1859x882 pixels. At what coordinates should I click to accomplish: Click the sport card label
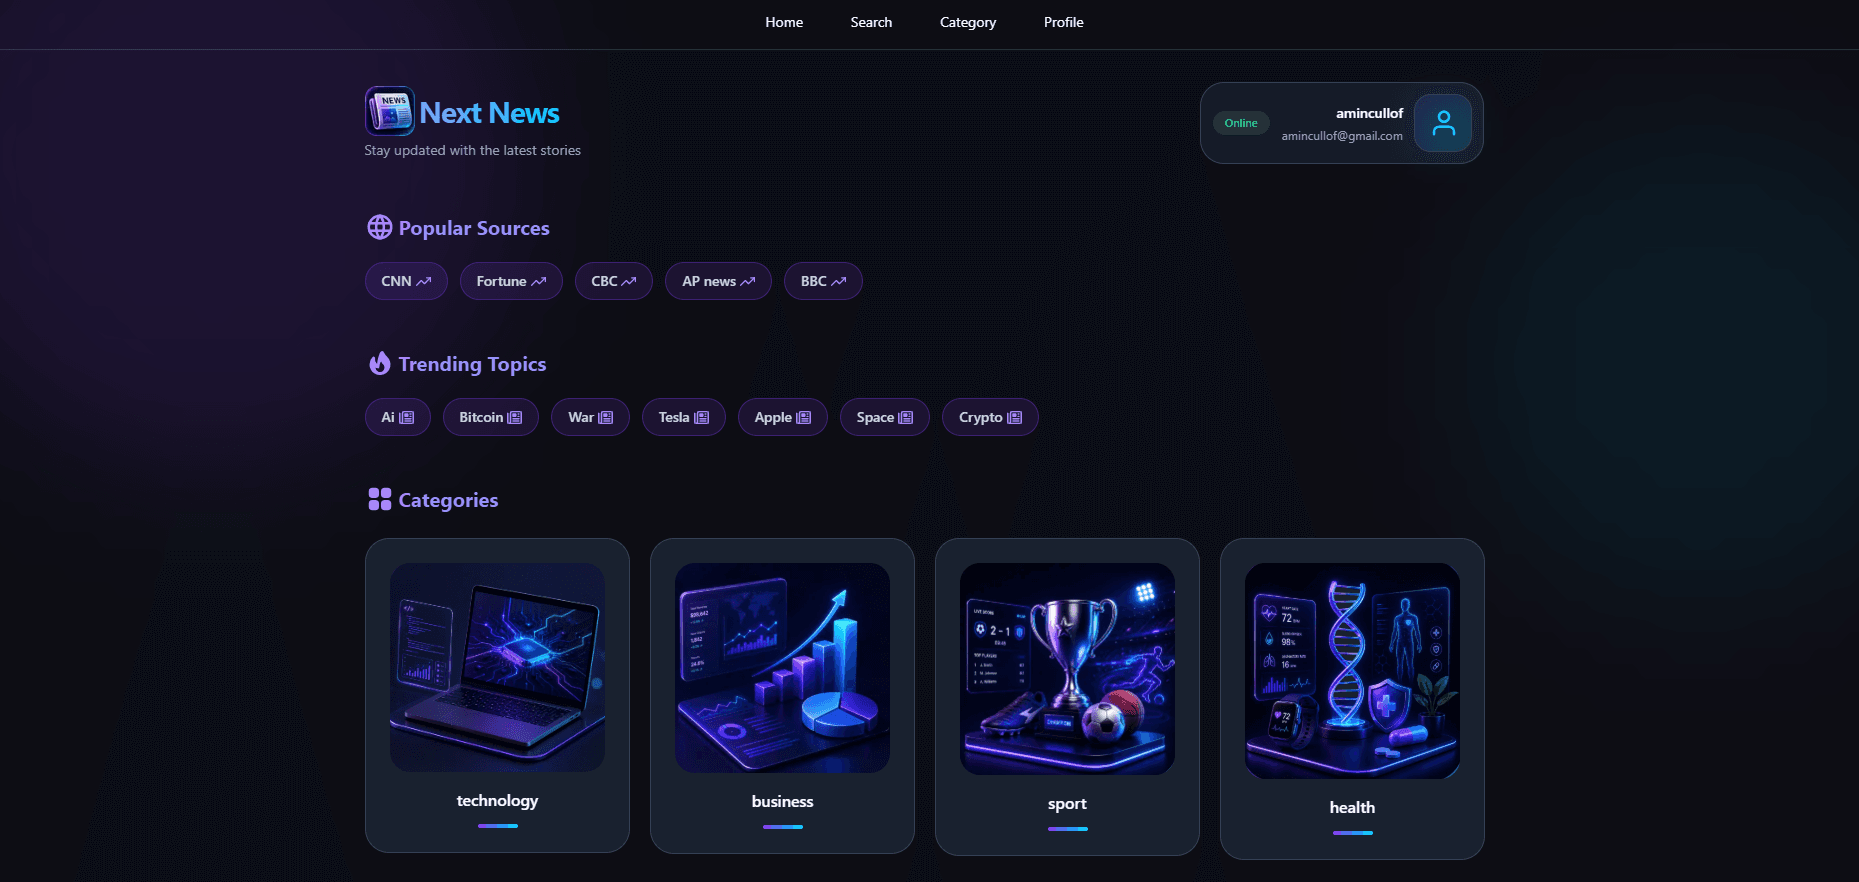[1067, 804]
